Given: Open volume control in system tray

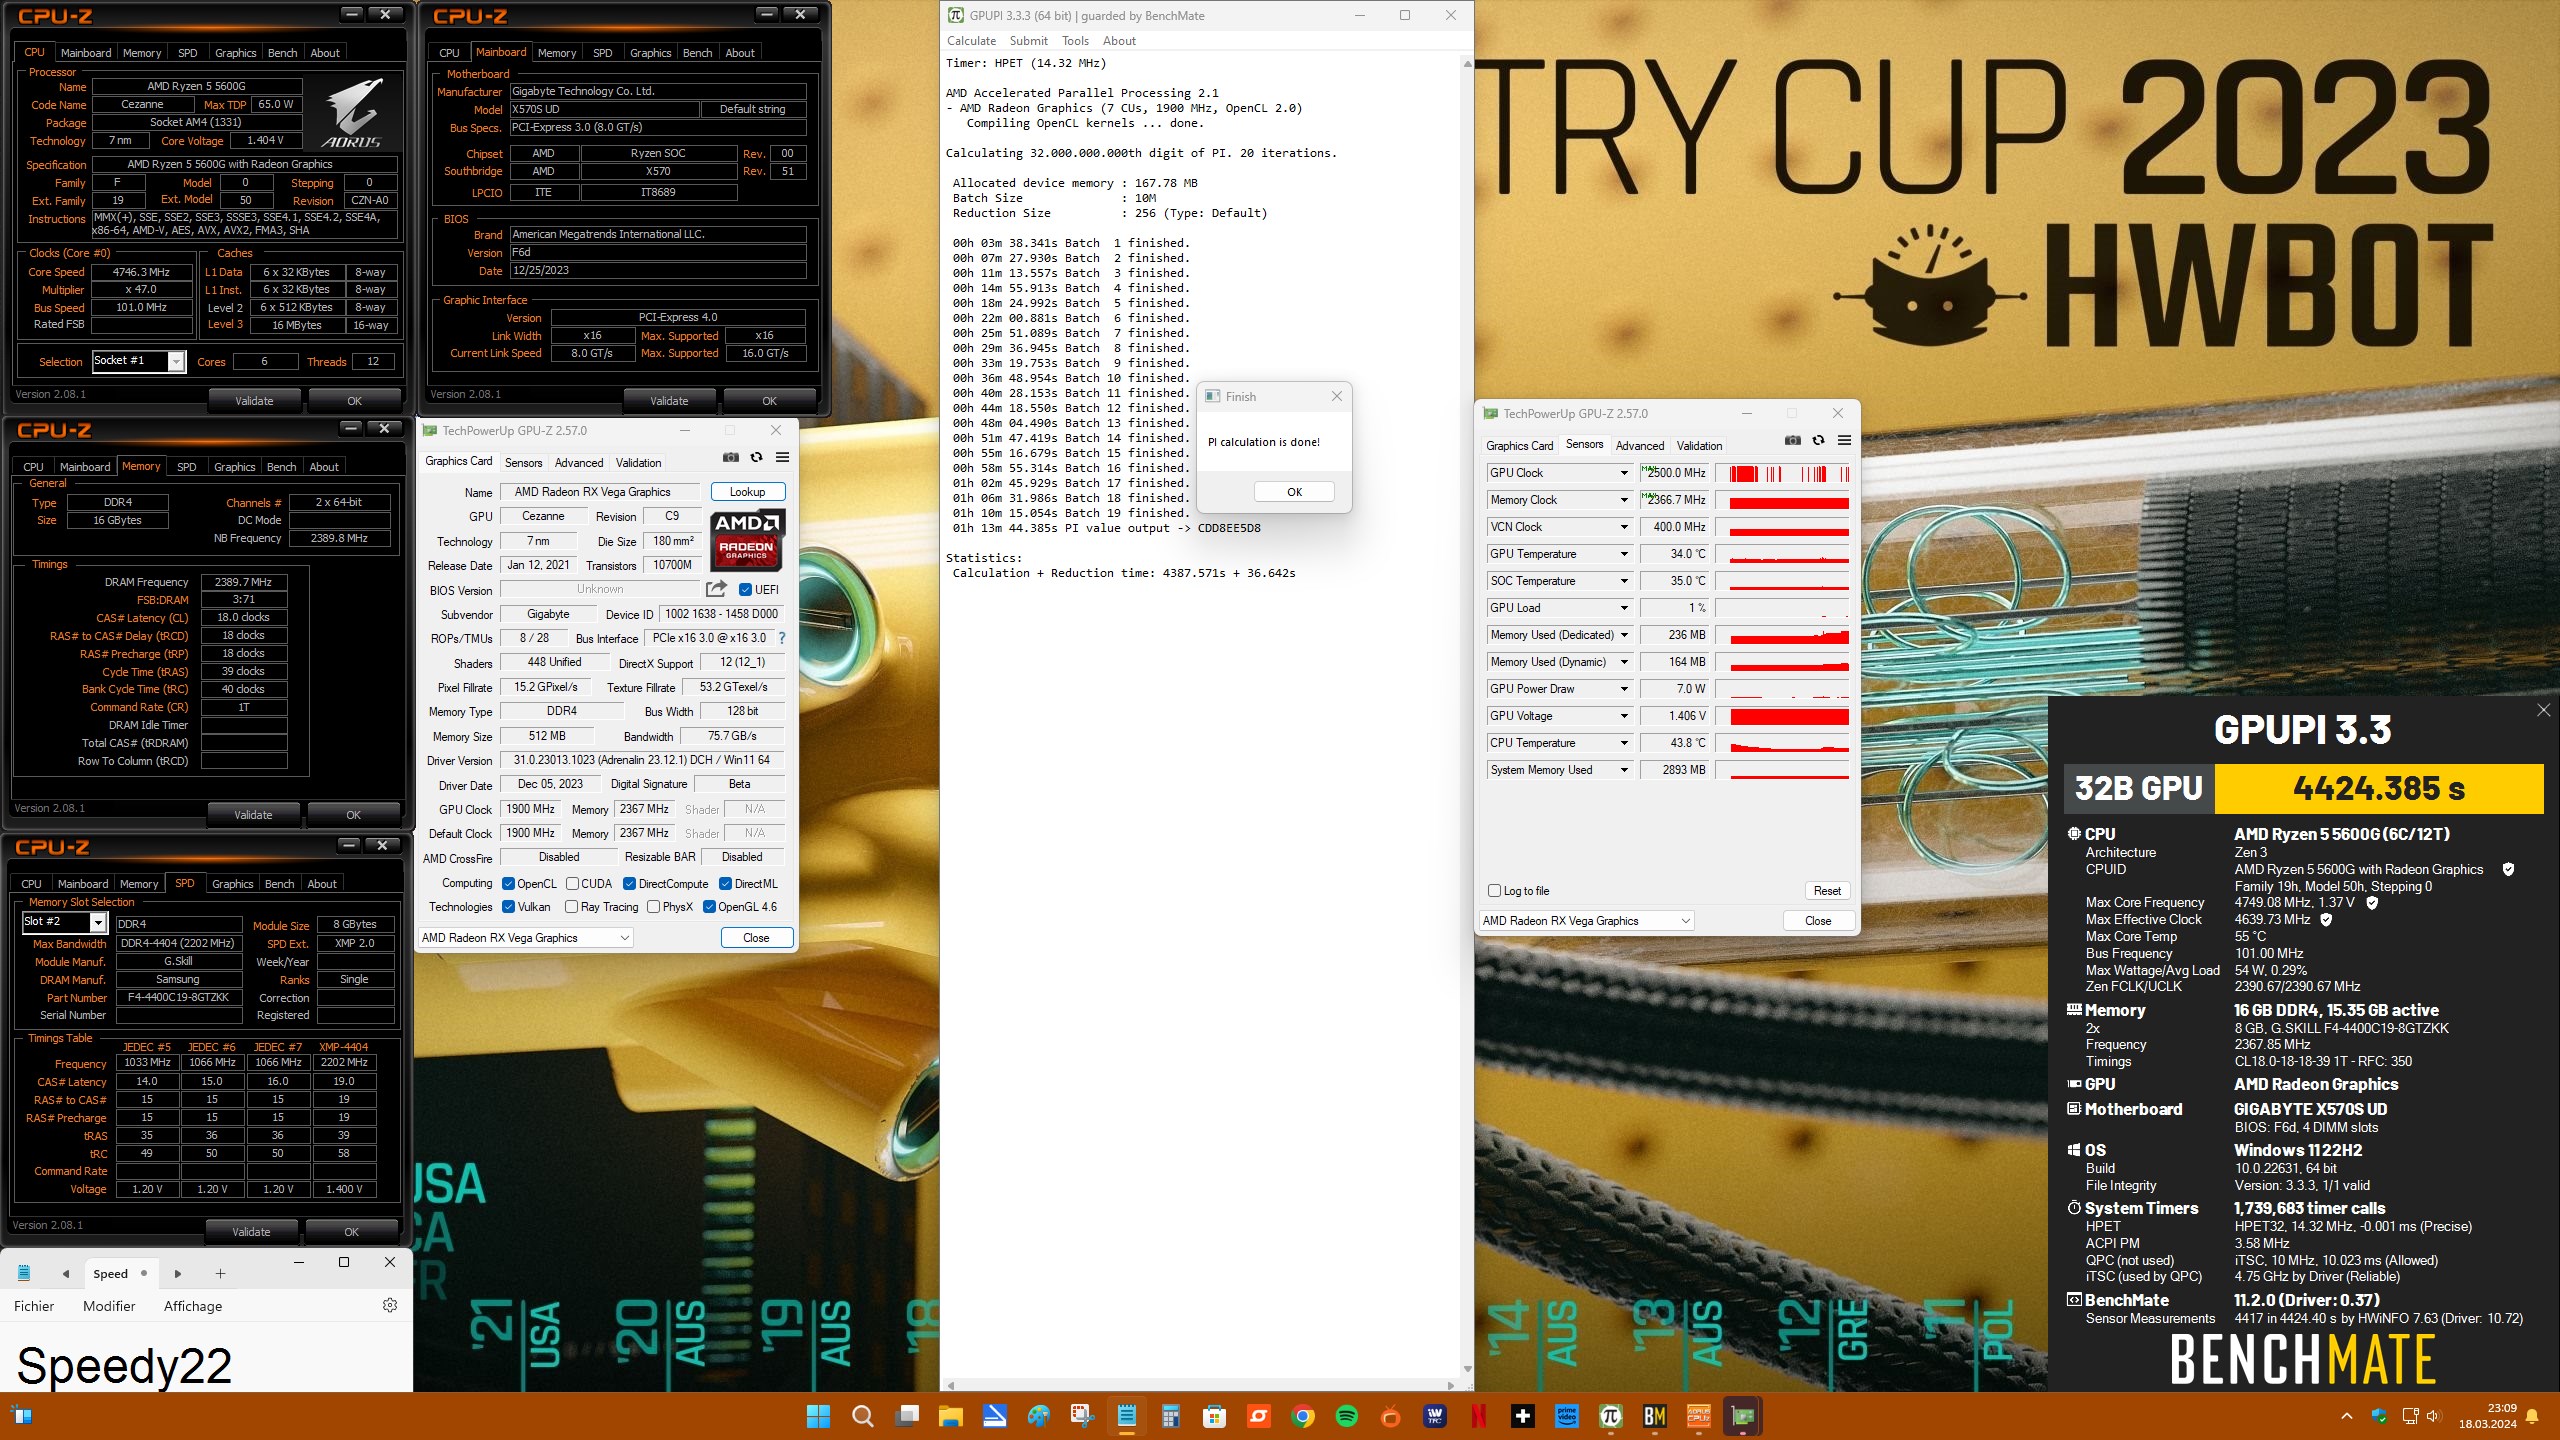Looking at the screenshot, I should (2433, 1416).
